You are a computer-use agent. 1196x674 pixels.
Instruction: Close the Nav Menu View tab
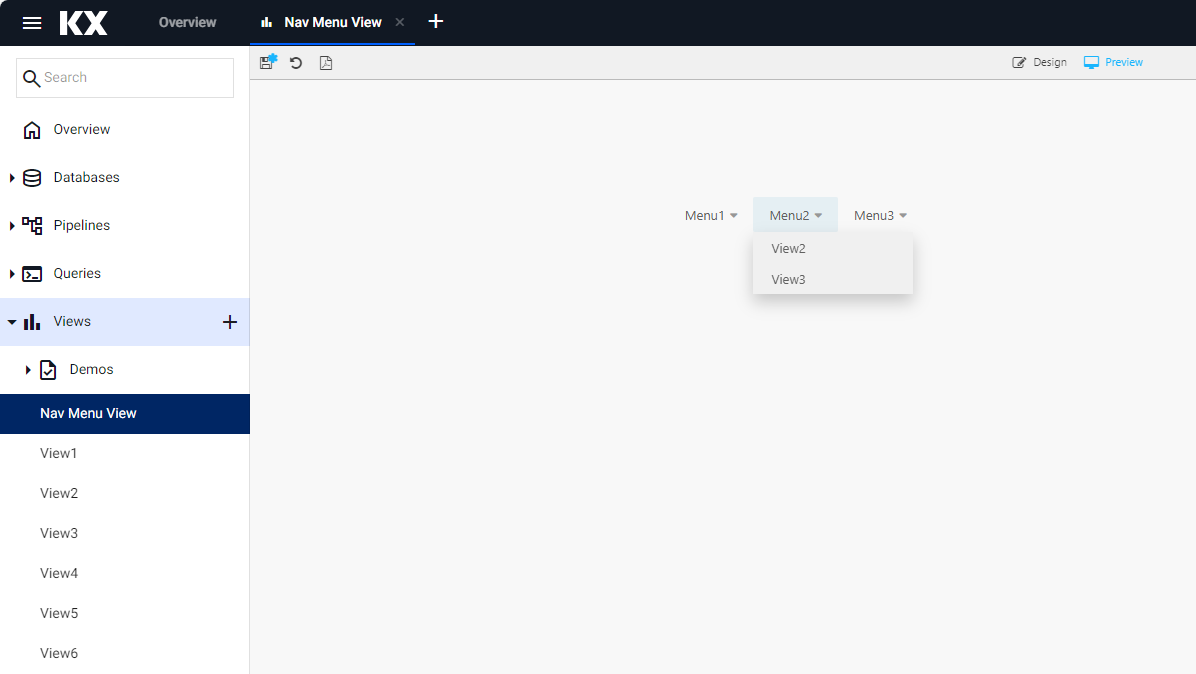[400, 22]
